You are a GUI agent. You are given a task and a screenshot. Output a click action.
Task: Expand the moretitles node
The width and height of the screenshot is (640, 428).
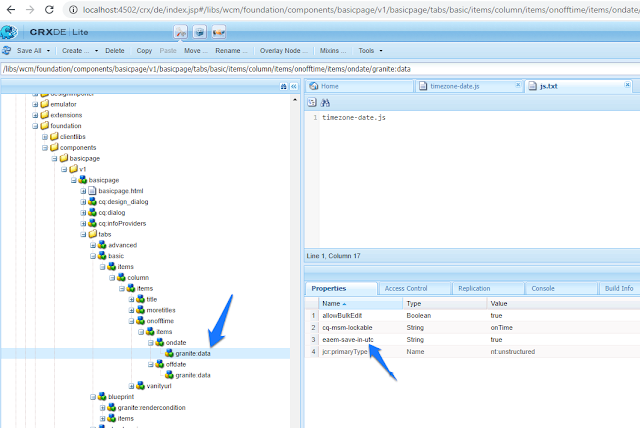click(131, 310)
